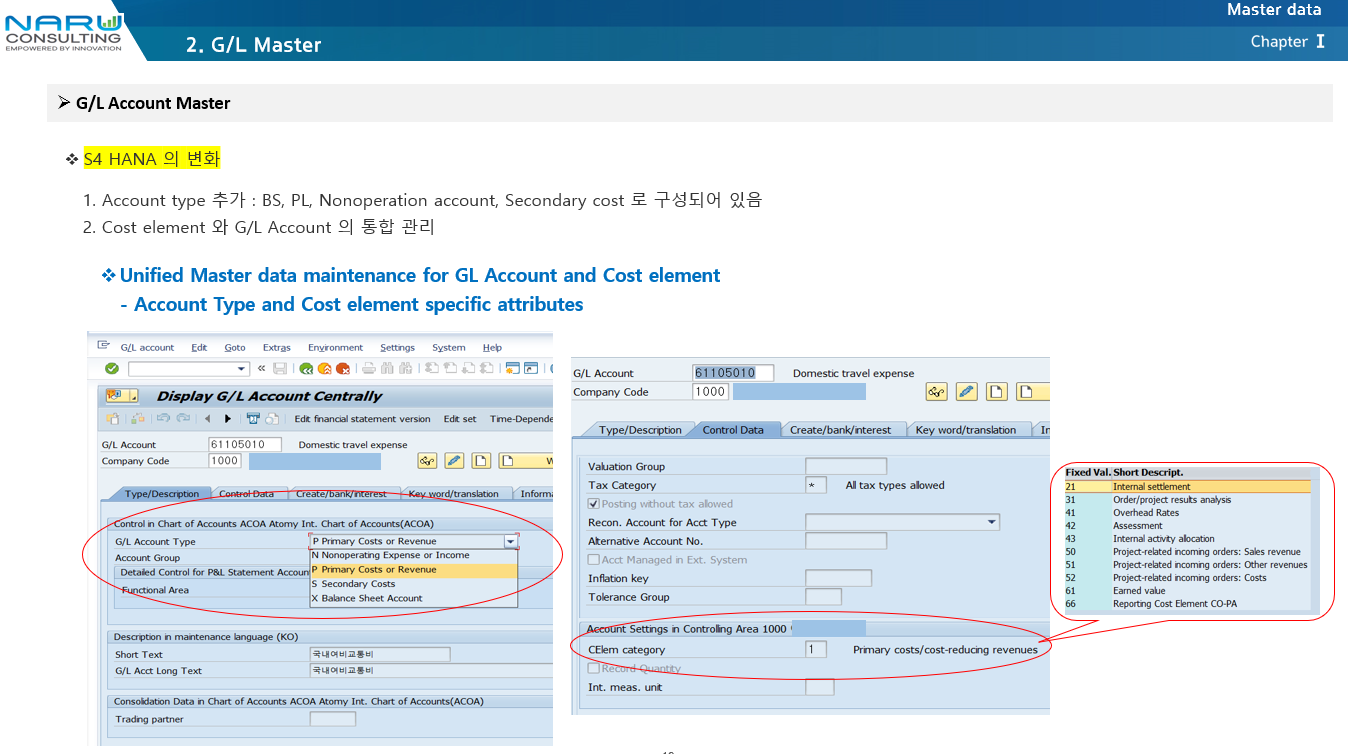Click the greyed Save diskette icon

[280, 369]
